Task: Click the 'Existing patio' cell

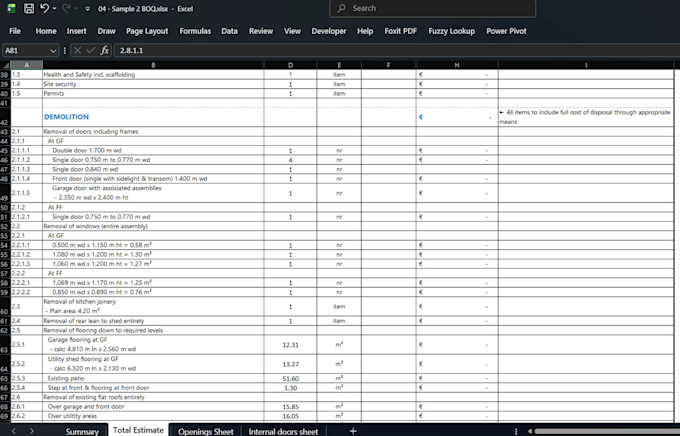Action: [153, 378]
